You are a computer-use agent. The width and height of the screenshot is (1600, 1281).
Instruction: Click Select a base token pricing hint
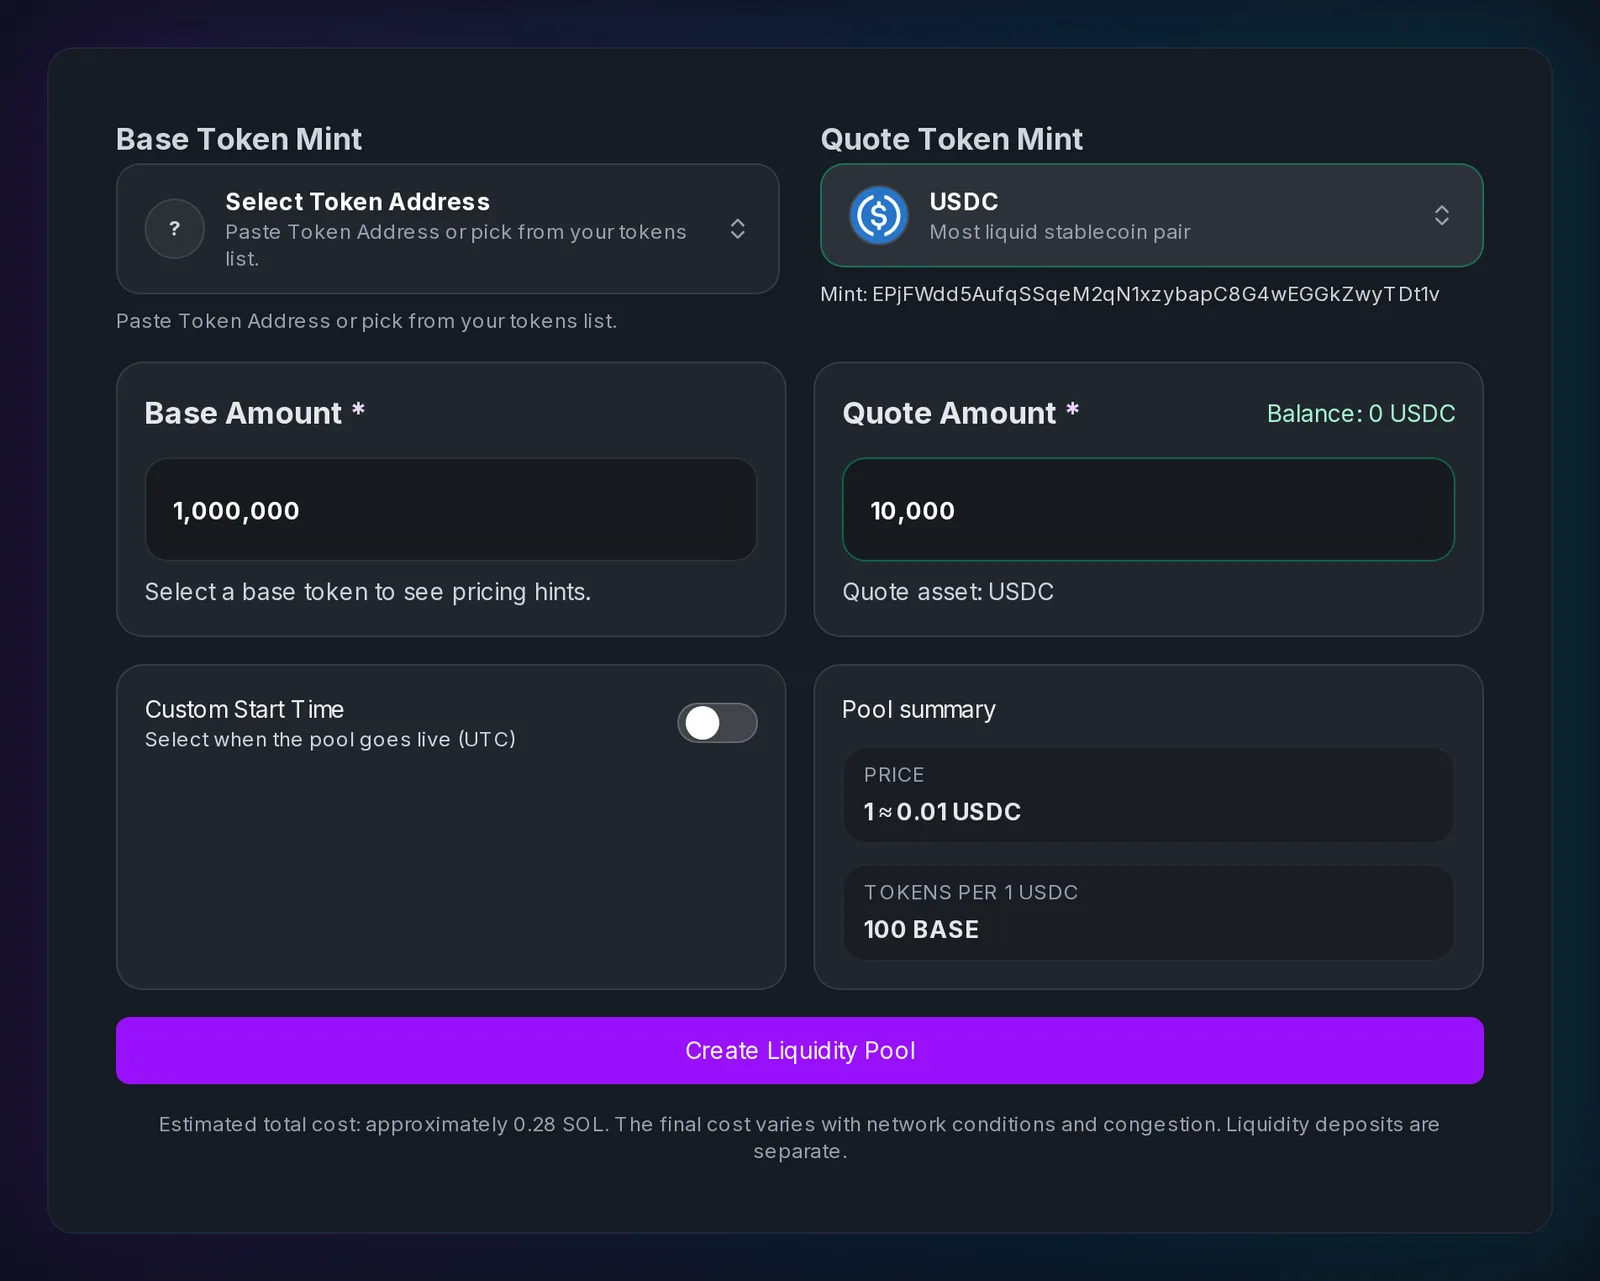point(368,592)
